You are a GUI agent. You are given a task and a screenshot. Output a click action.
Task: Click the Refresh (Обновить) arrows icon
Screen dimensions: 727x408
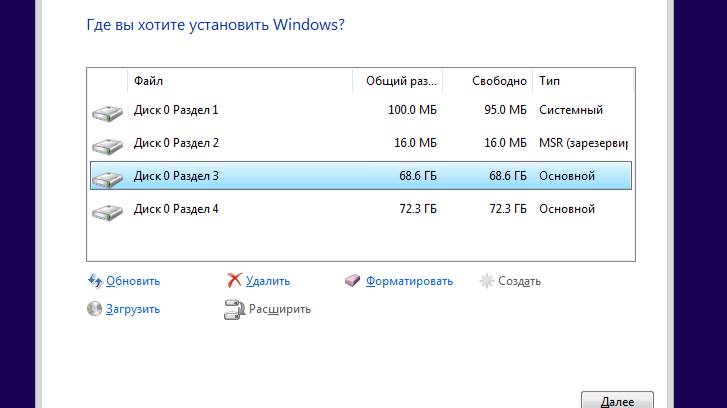tap(95, 280)
